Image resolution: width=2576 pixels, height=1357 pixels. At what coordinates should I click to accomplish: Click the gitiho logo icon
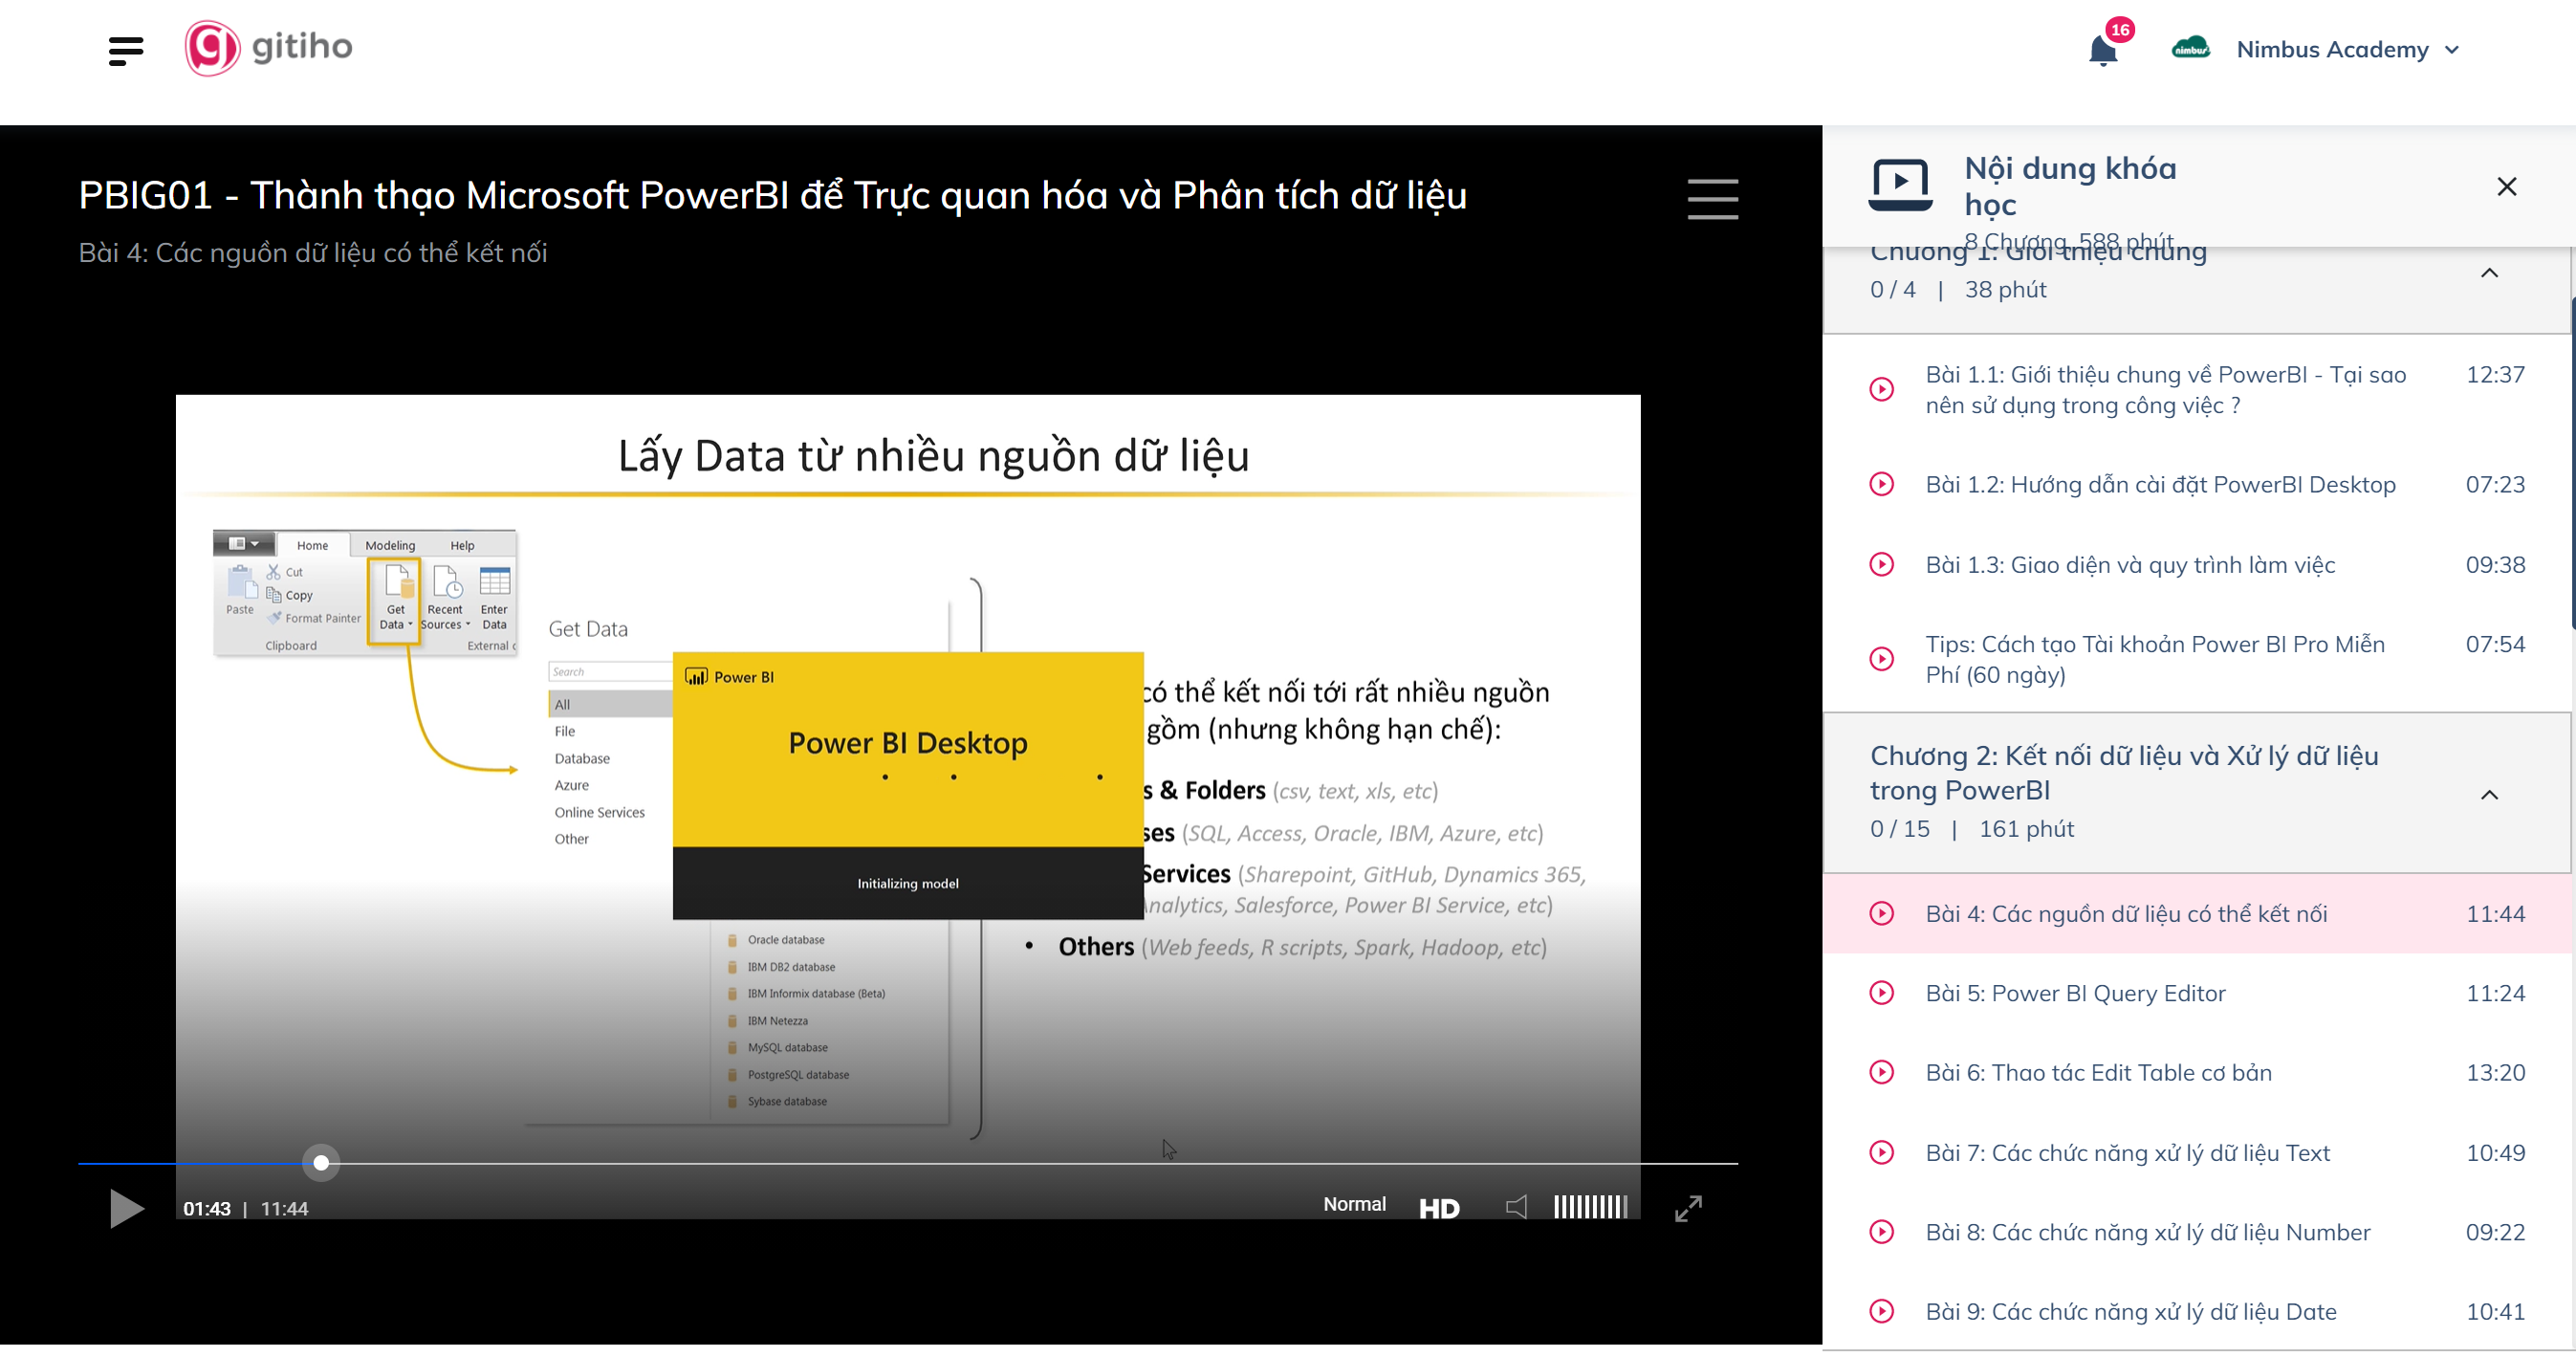pos(212,48)
